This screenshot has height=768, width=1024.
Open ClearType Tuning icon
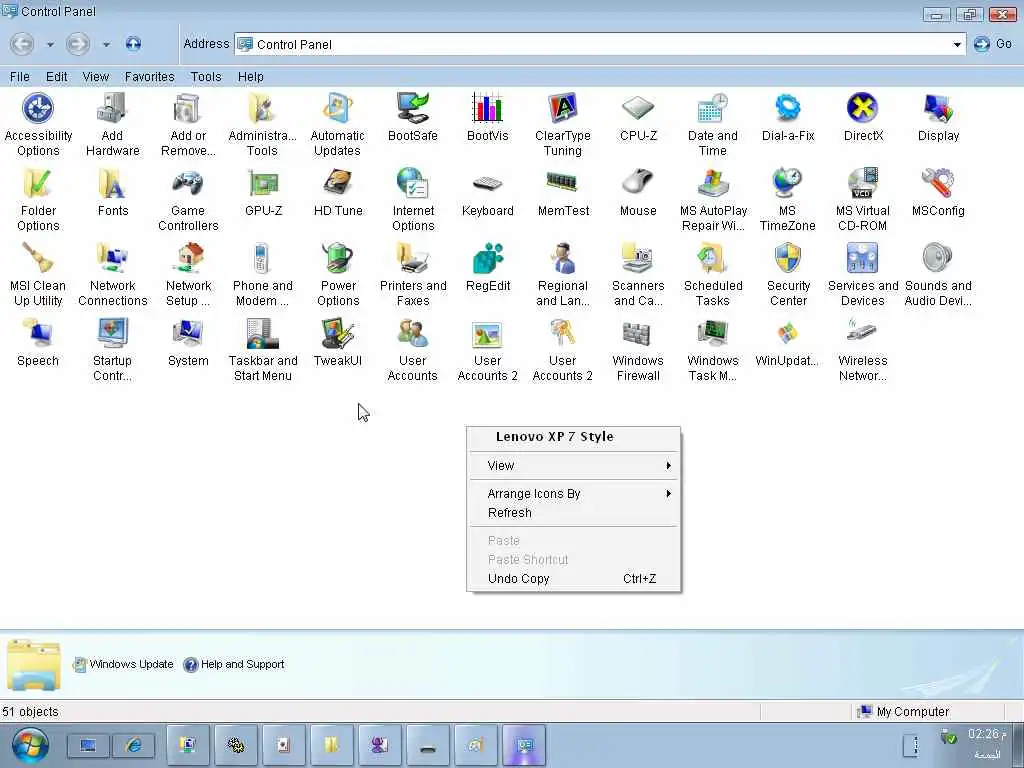click(563, 108)
